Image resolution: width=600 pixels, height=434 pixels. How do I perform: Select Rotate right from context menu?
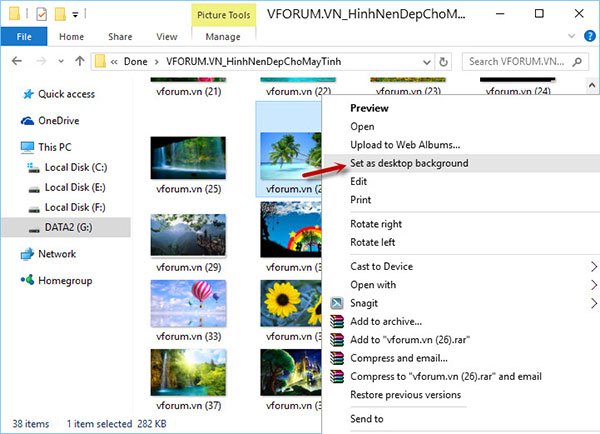click(x=376, y=224)
